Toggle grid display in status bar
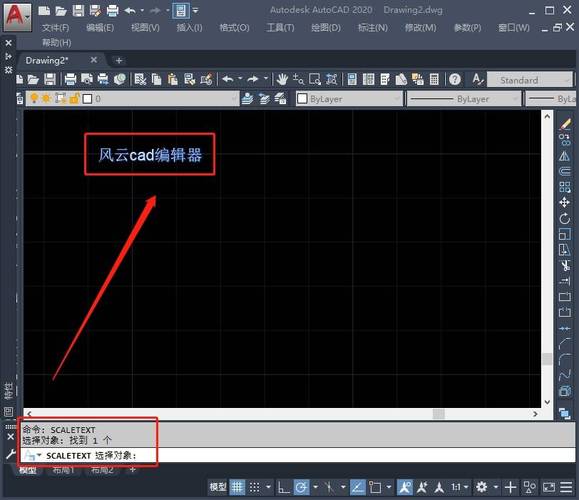This screenshot has height=500, width=579. (x=237, y=487)
